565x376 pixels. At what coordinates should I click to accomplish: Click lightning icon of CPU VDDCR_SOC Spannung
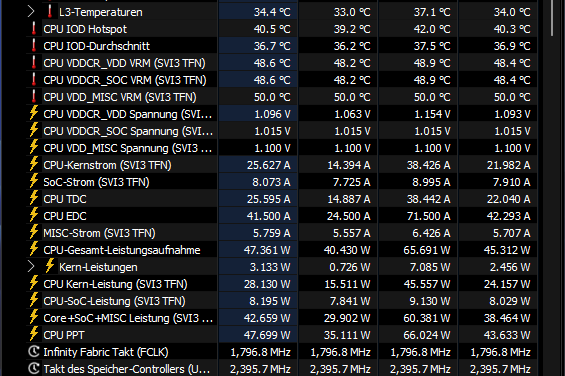click(34, 130)
